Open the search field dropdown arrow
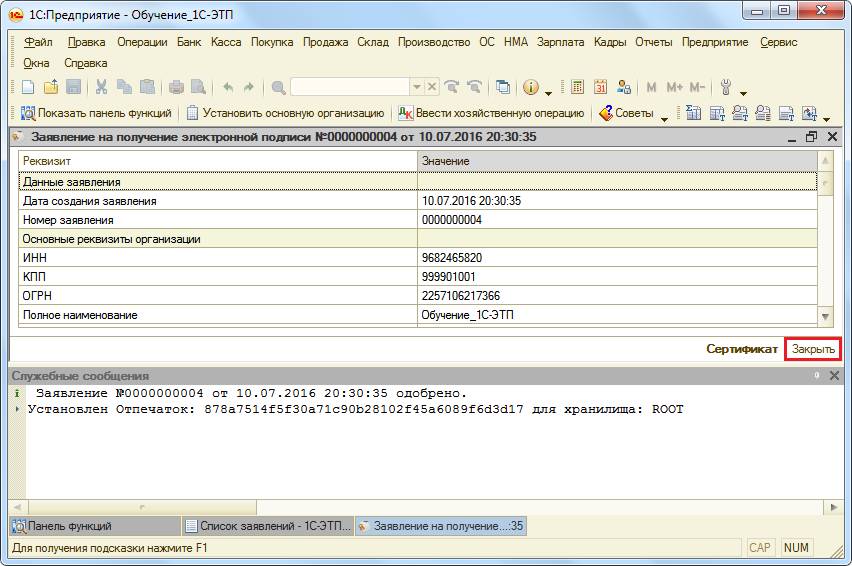The image size is (852, 566). 417,87
